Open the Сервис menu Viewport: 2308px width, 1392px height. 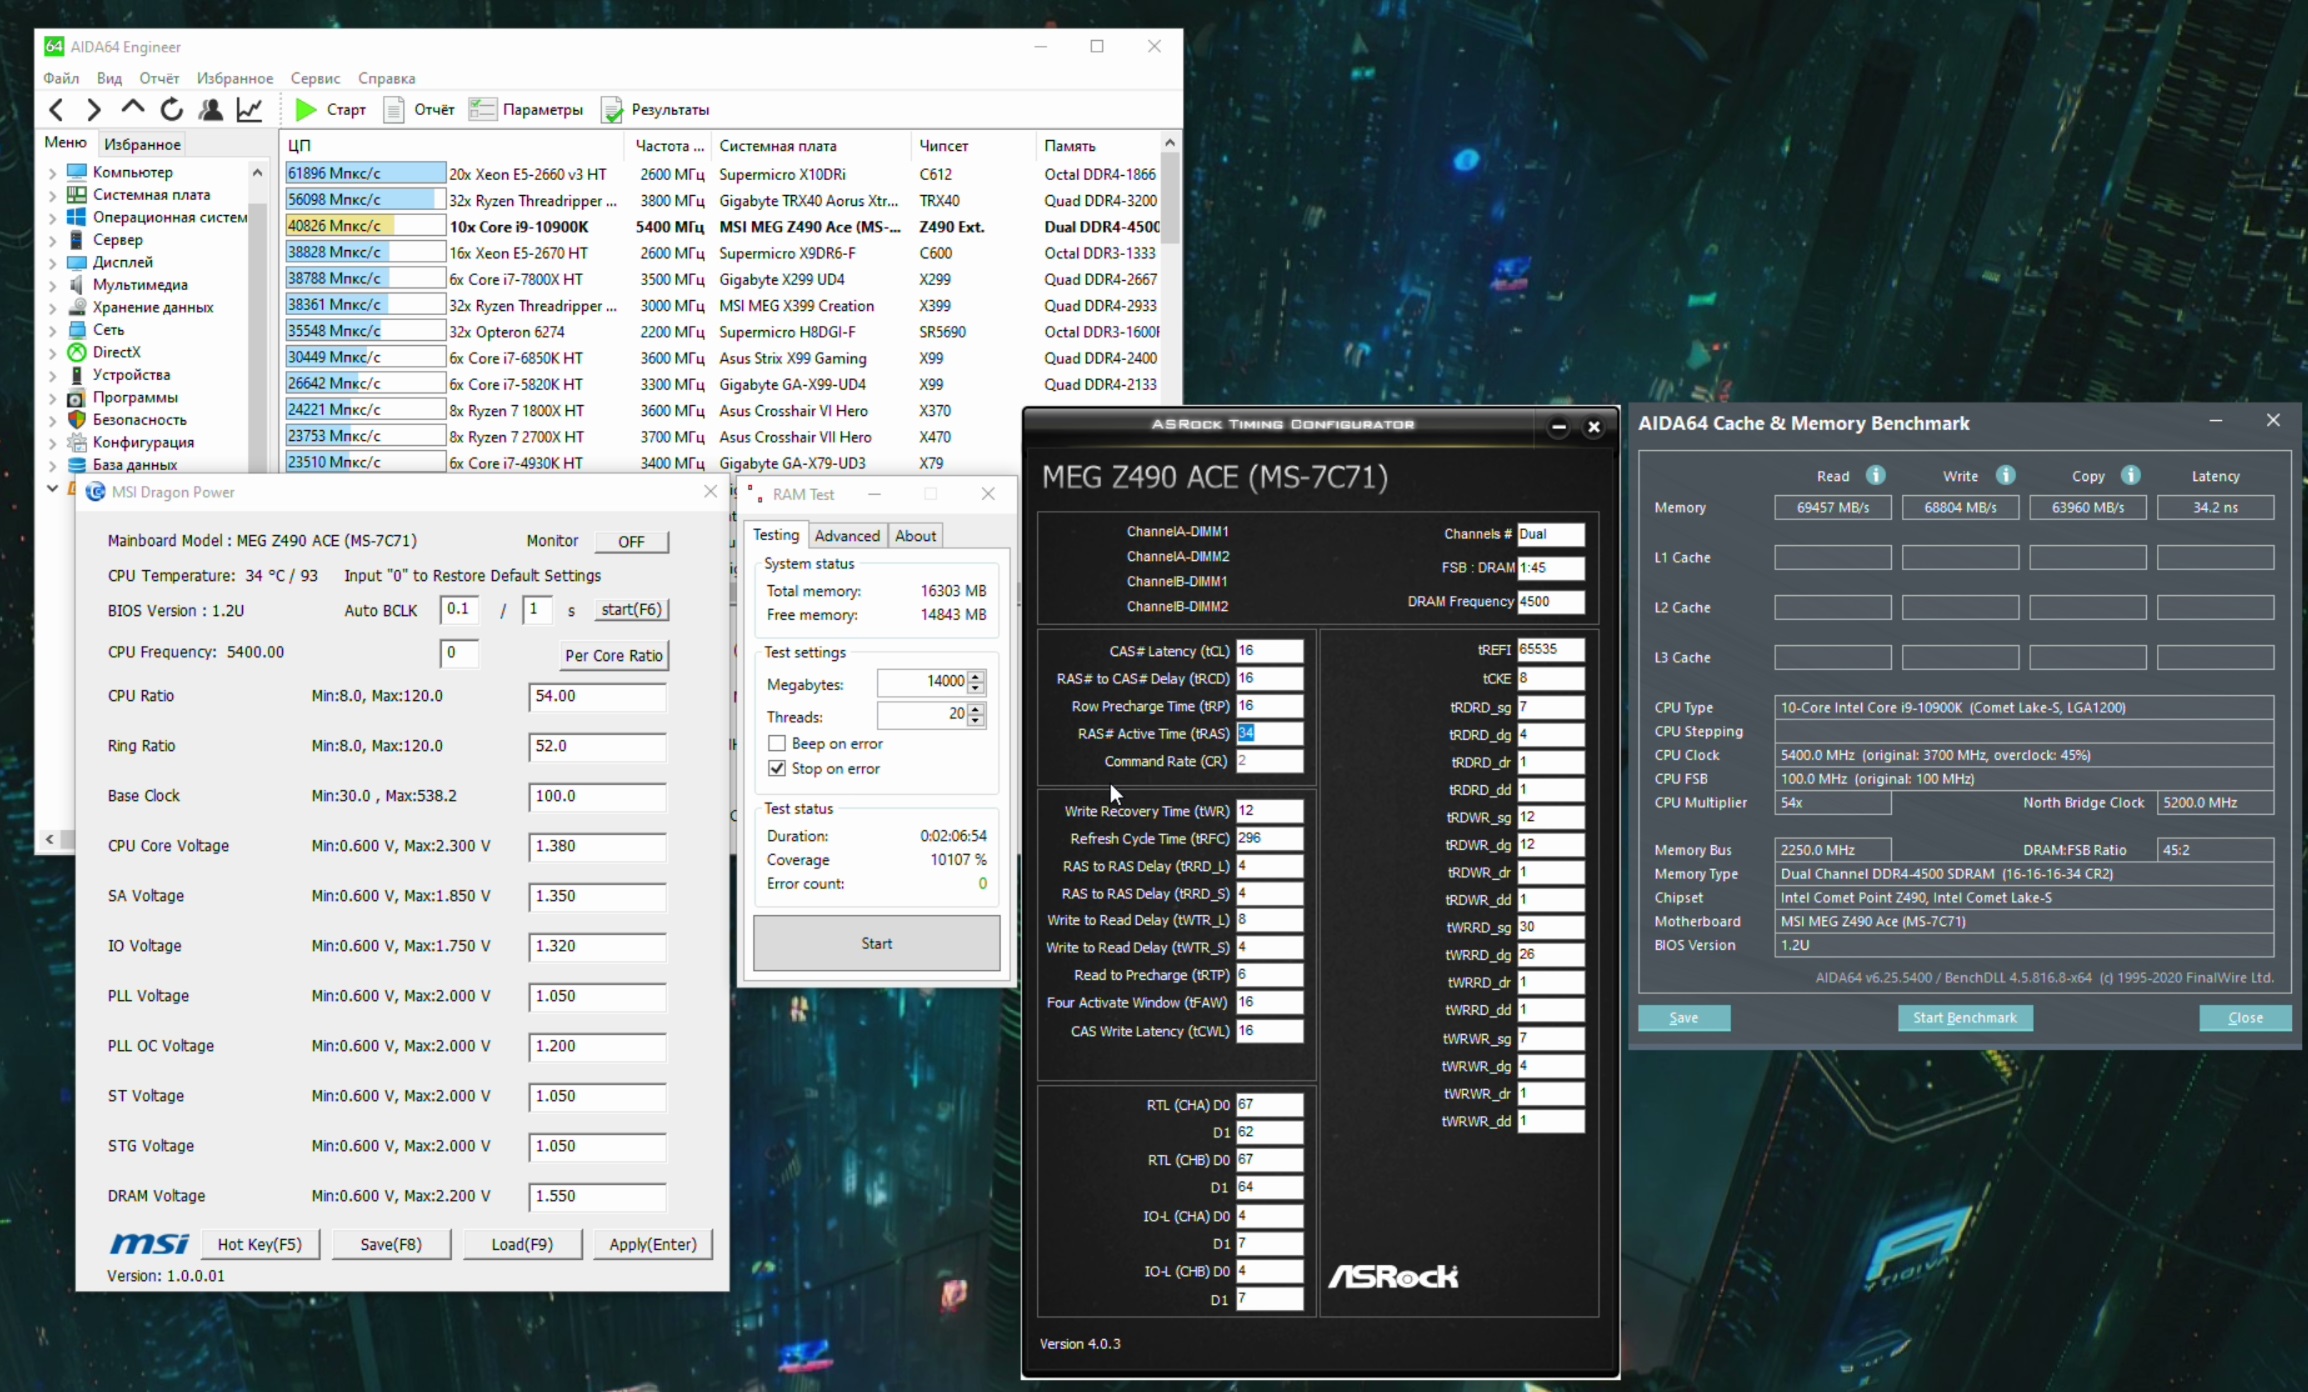tap(315, 78)
